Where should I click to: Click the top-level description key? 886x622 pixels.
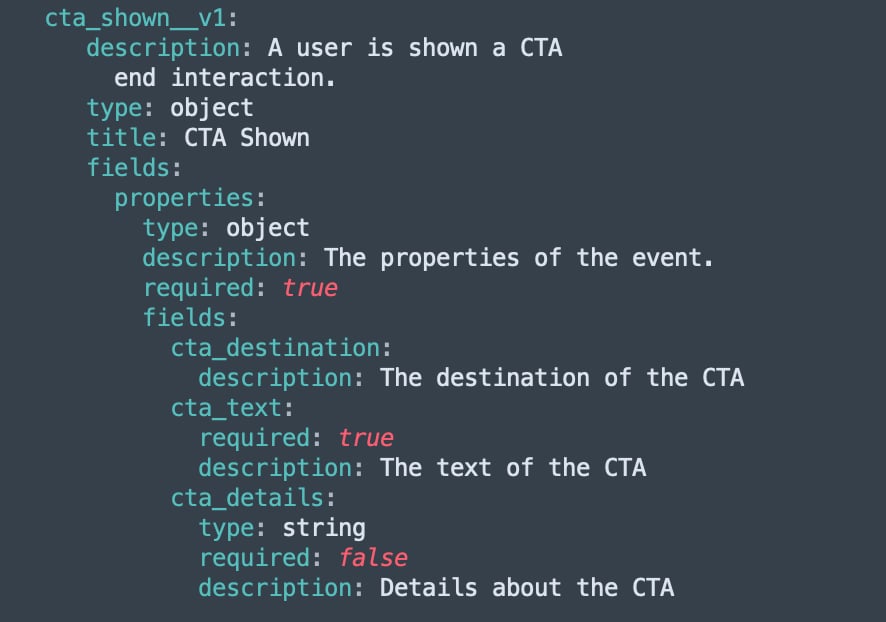(163, 49)
